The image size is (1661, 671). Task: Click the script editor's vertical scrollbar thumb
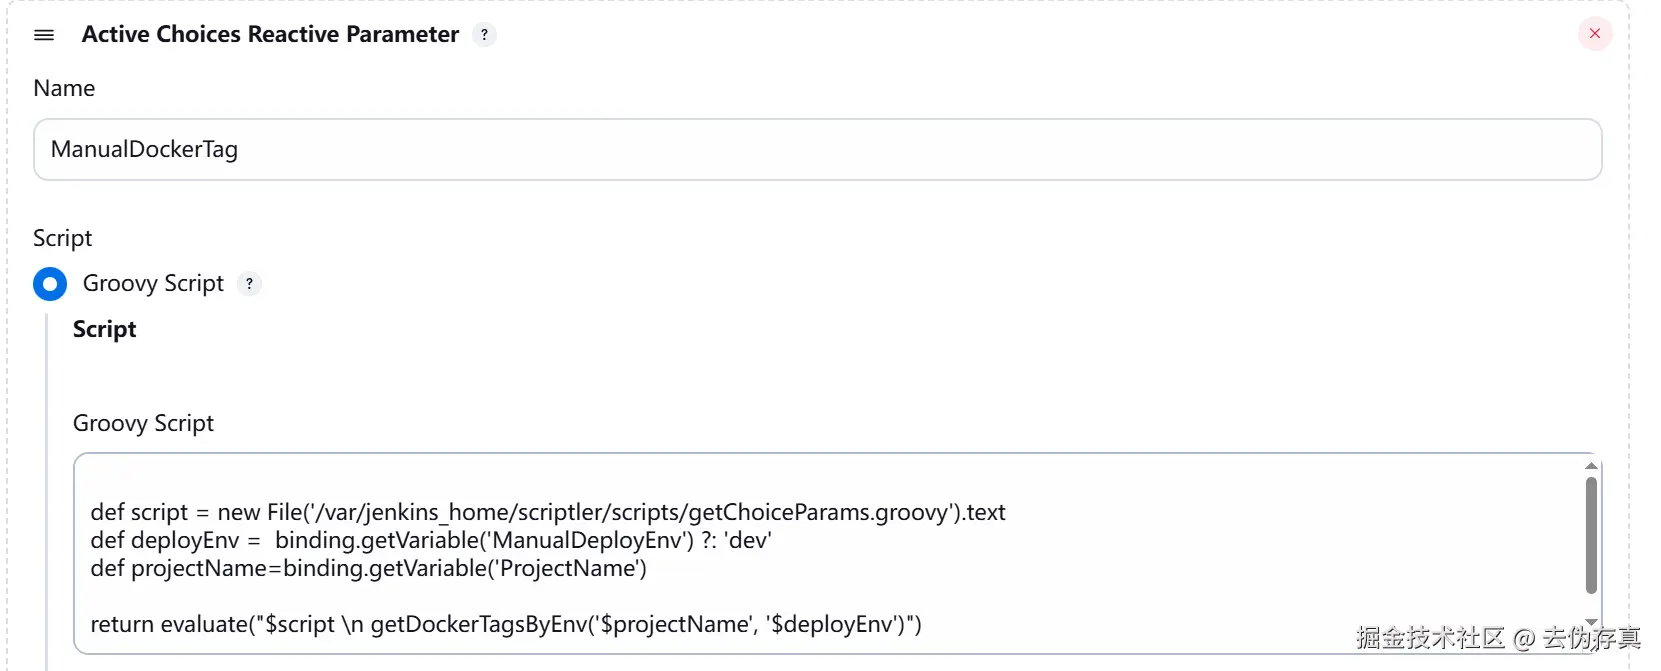[1591, 535]
